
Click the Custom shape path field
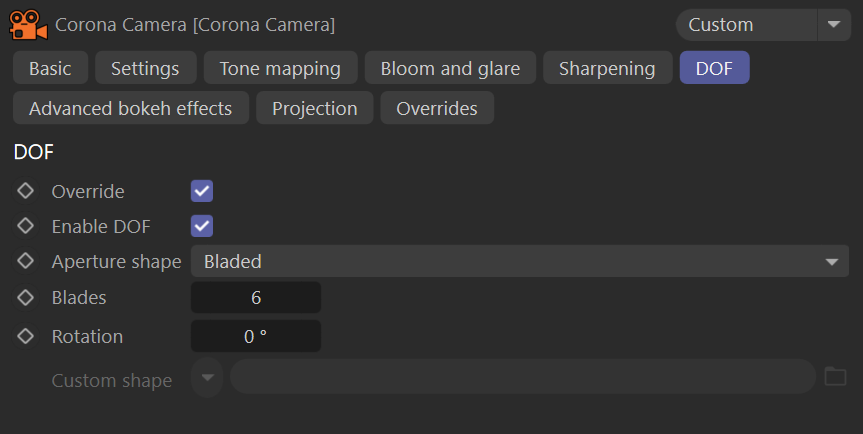pyautogui.click(x=522, y=377)
